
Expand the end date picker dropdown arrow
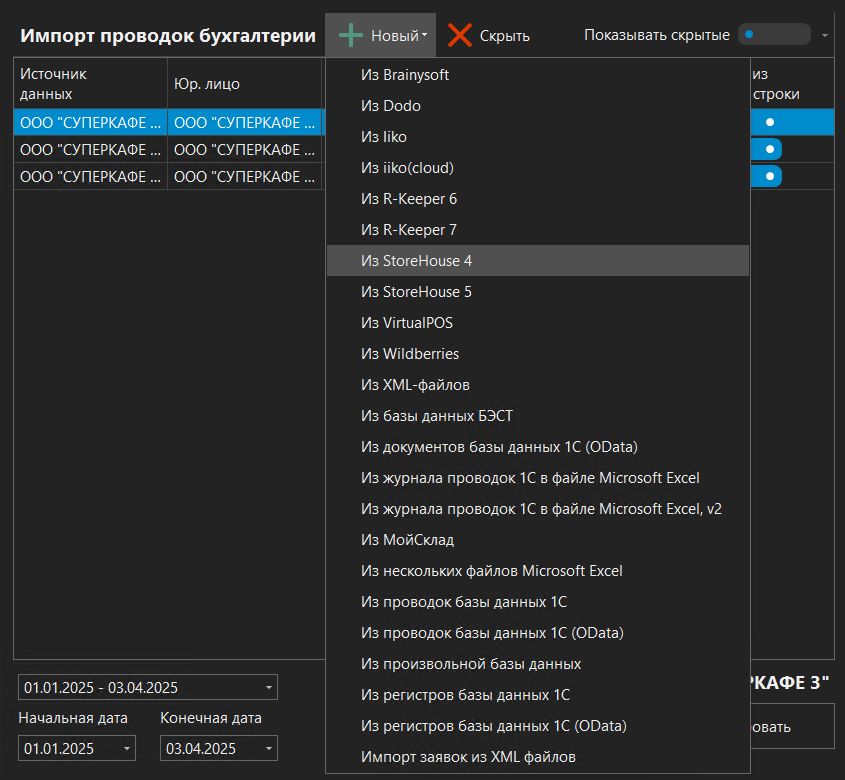click(268, 749)
